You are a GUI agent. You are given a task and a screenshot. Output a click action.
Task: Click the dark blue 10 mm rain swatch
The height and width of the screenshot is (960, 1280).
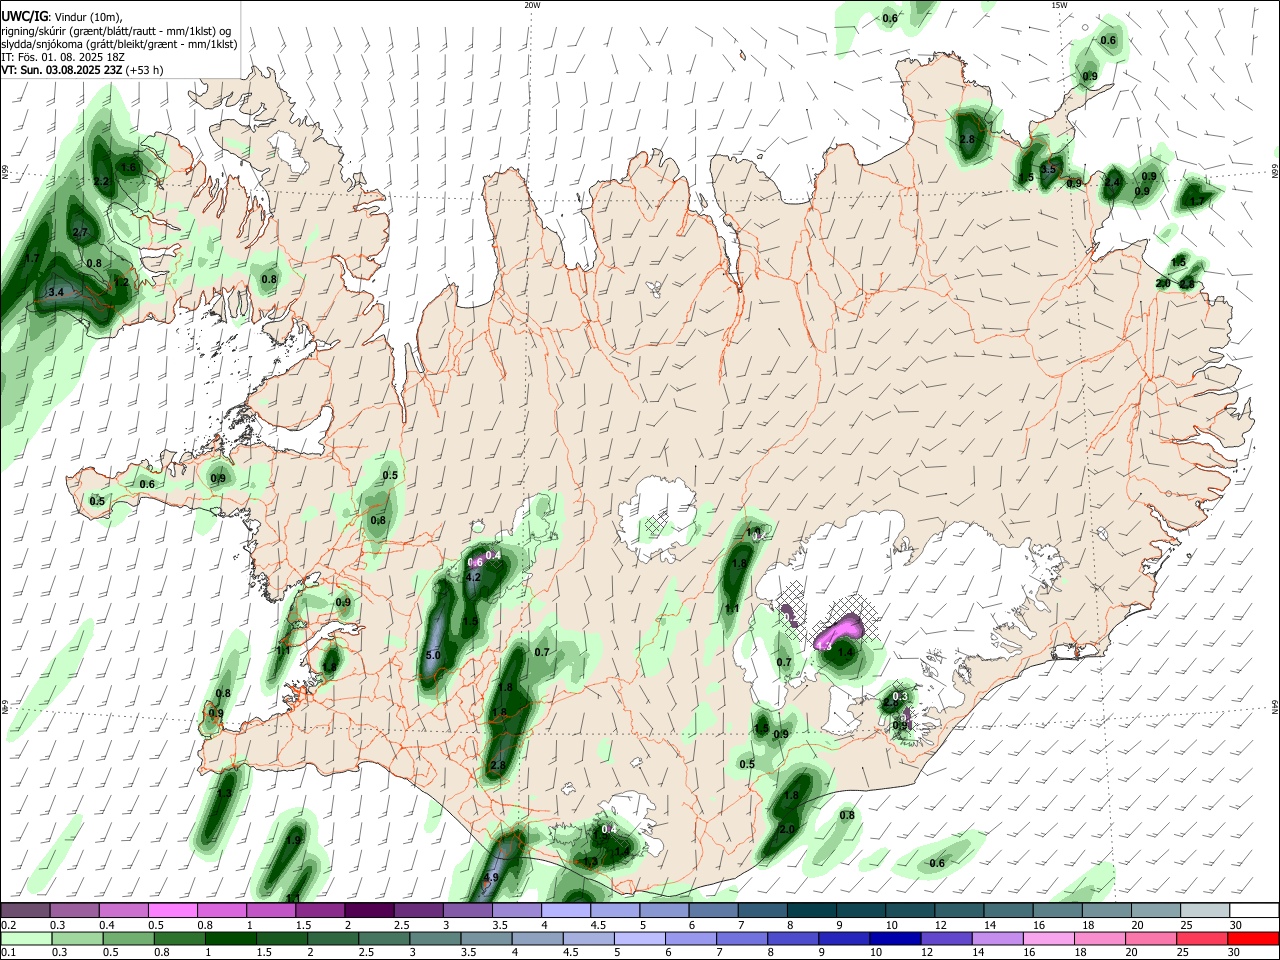894,939
